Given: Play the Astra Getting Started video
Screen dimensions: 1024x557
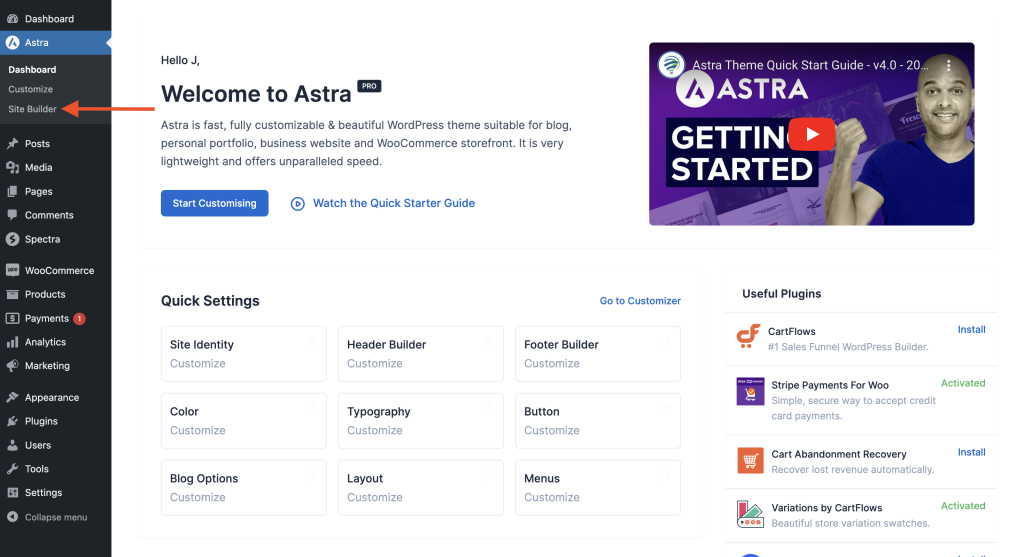Looking at the screenshot, I should click(812, 134).
